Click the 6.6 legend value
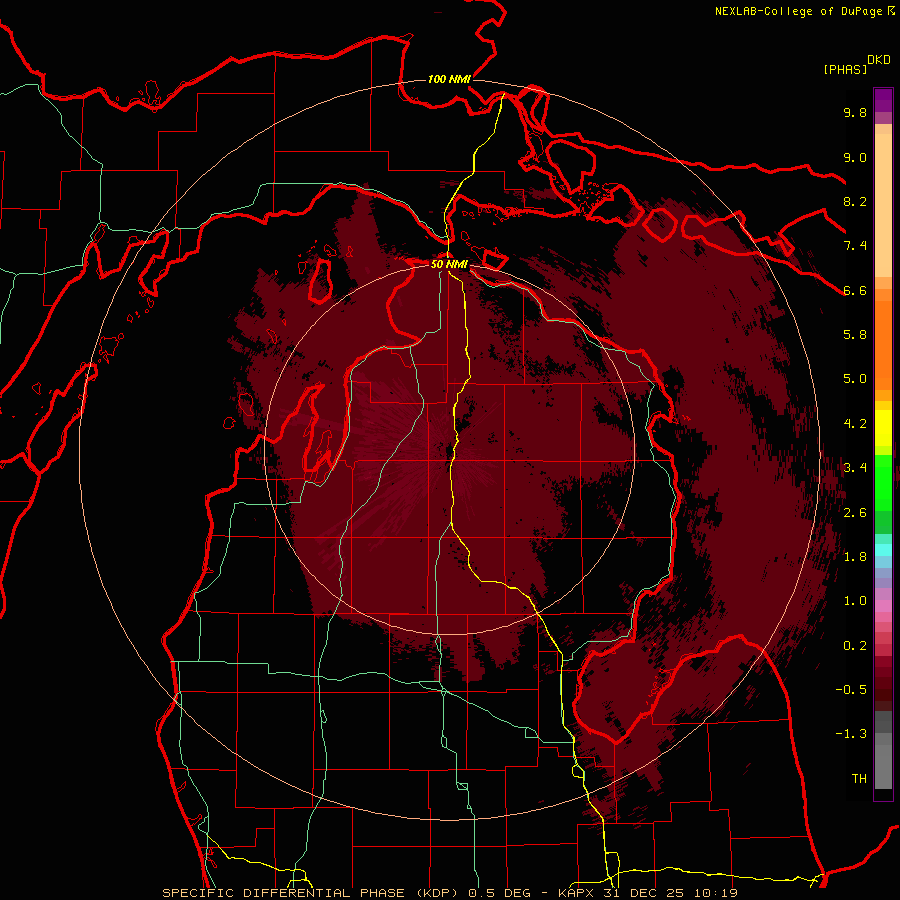This screenshot has width=900, height=900. pos(855,290)
